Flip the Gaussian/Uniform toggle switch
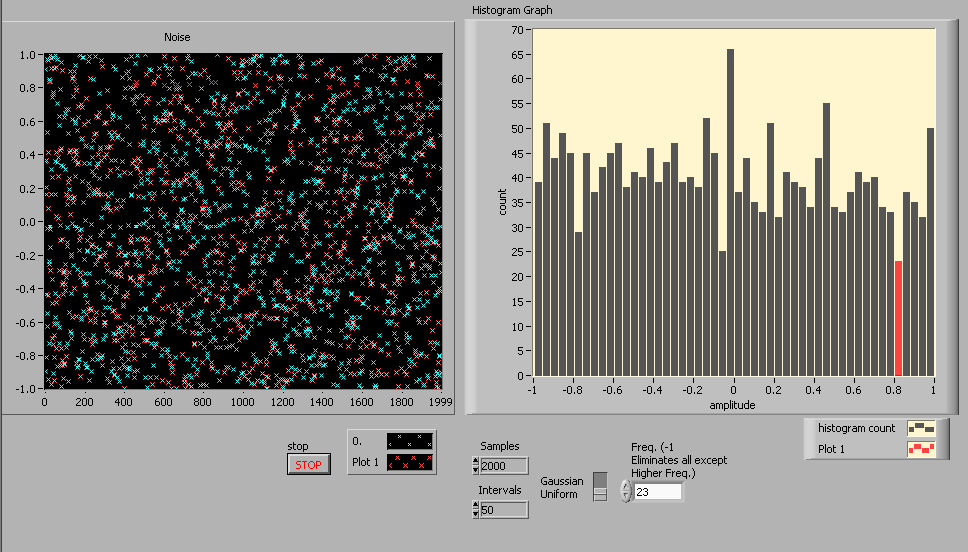Screen dimensions: 968x552 600,487
